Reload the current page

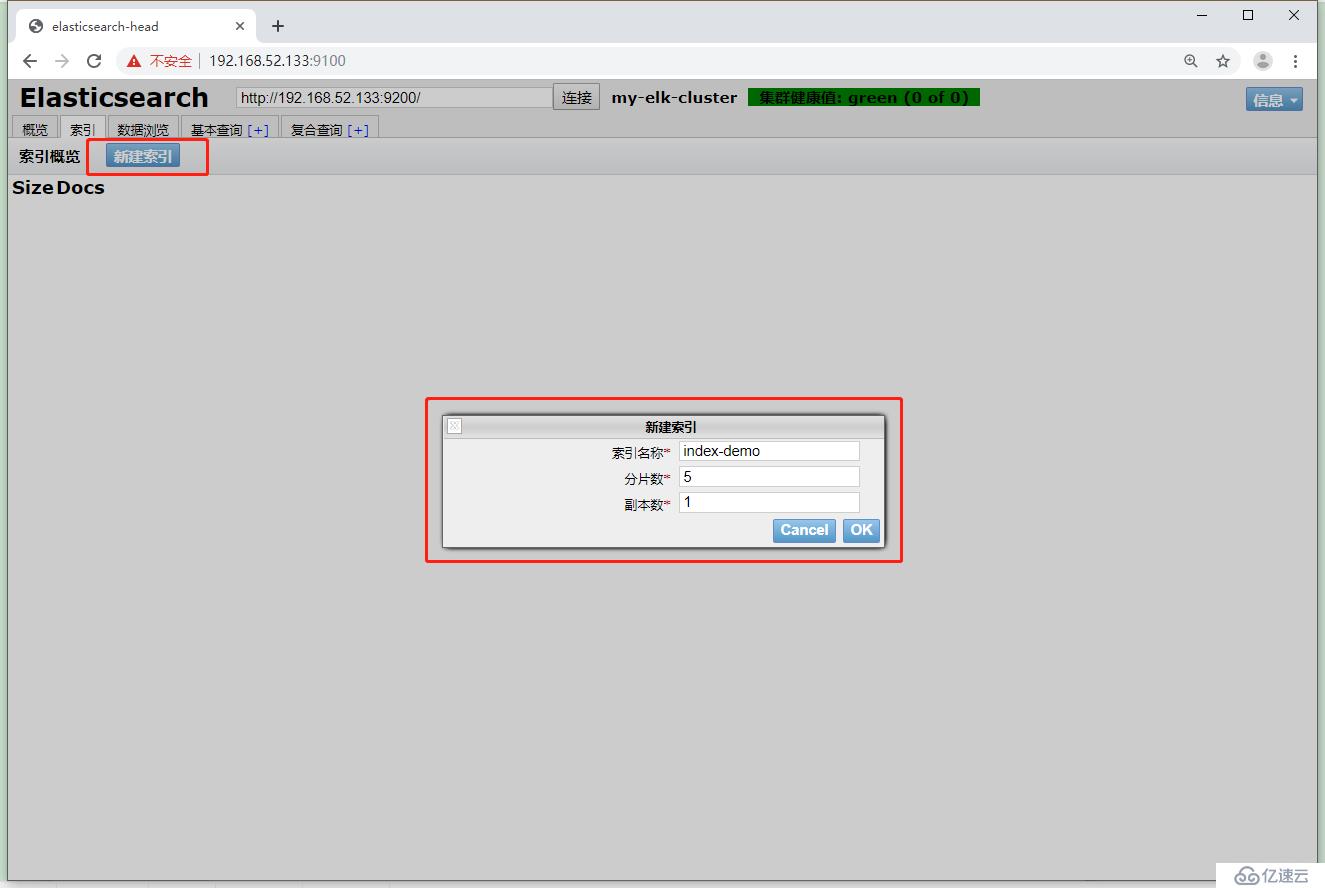click(94, 61)
